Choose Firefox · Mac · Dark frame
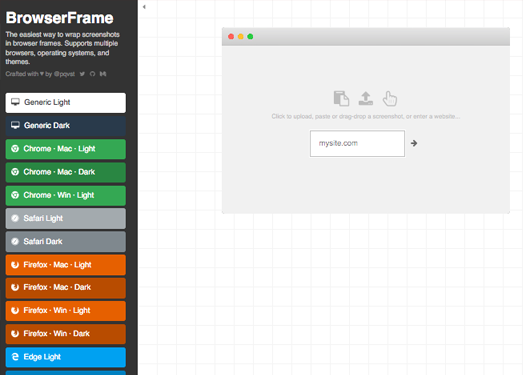This screenshot has width=523, height=375. point(66,288)
